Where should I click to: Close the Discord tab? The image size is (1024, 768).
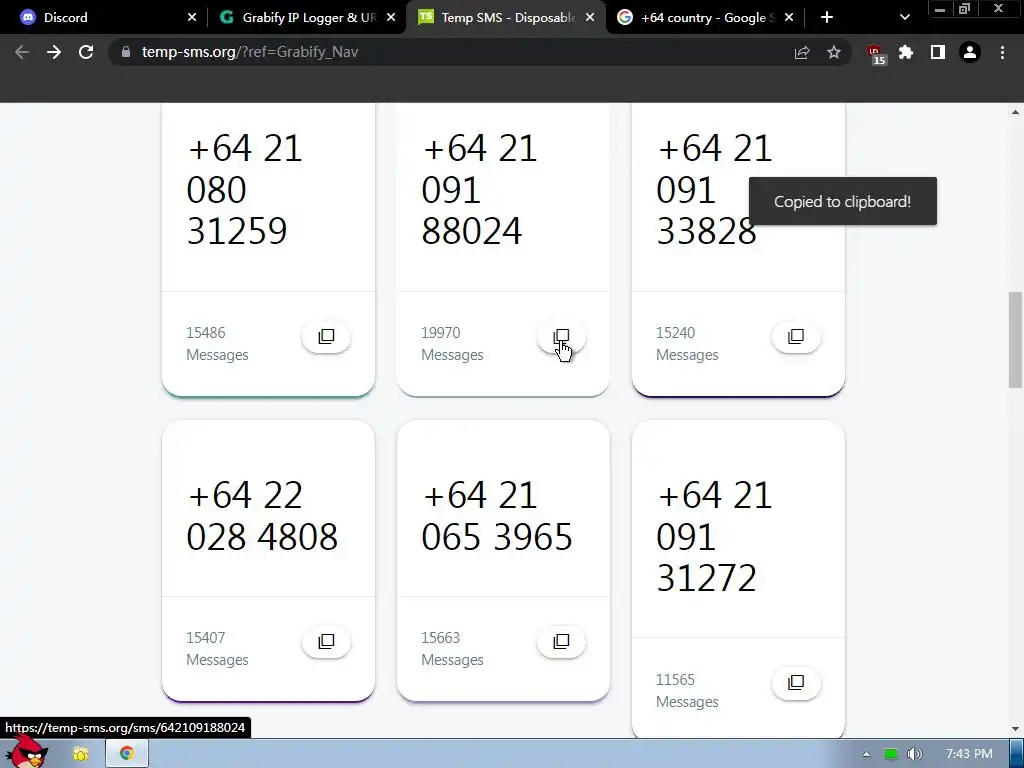click(191, 18)
